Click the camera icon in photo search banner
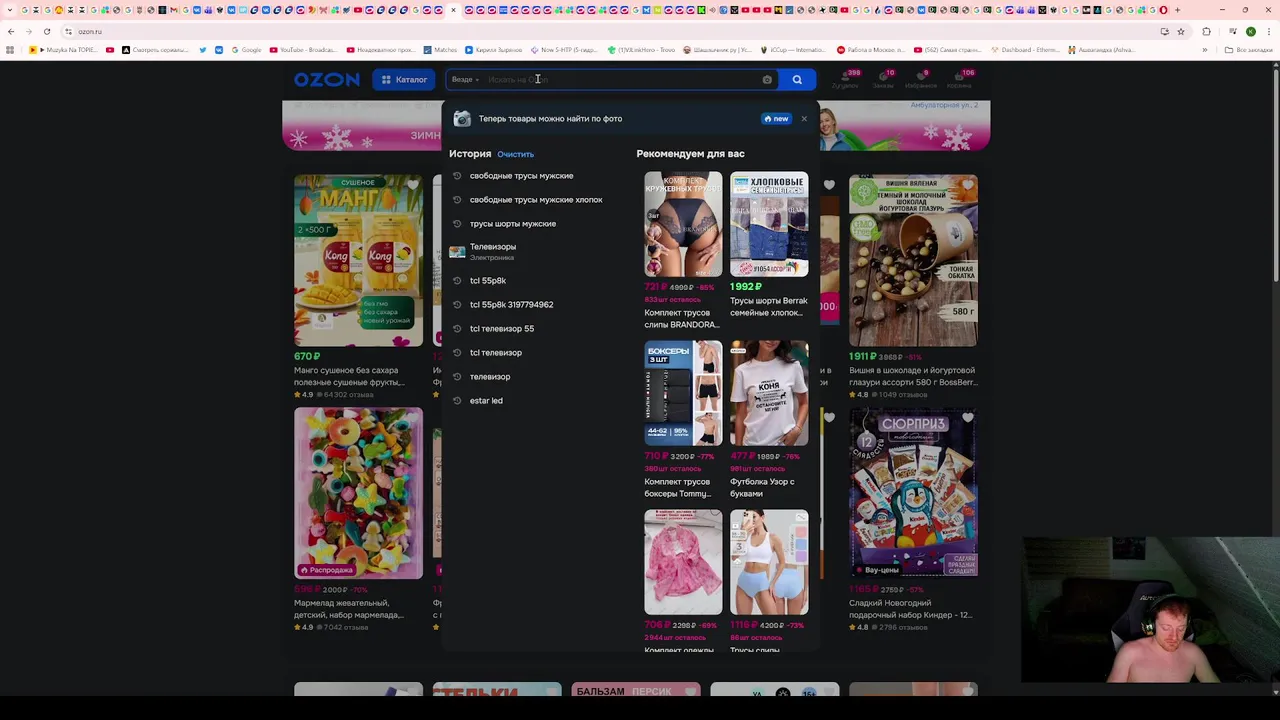 coord(462,119)
